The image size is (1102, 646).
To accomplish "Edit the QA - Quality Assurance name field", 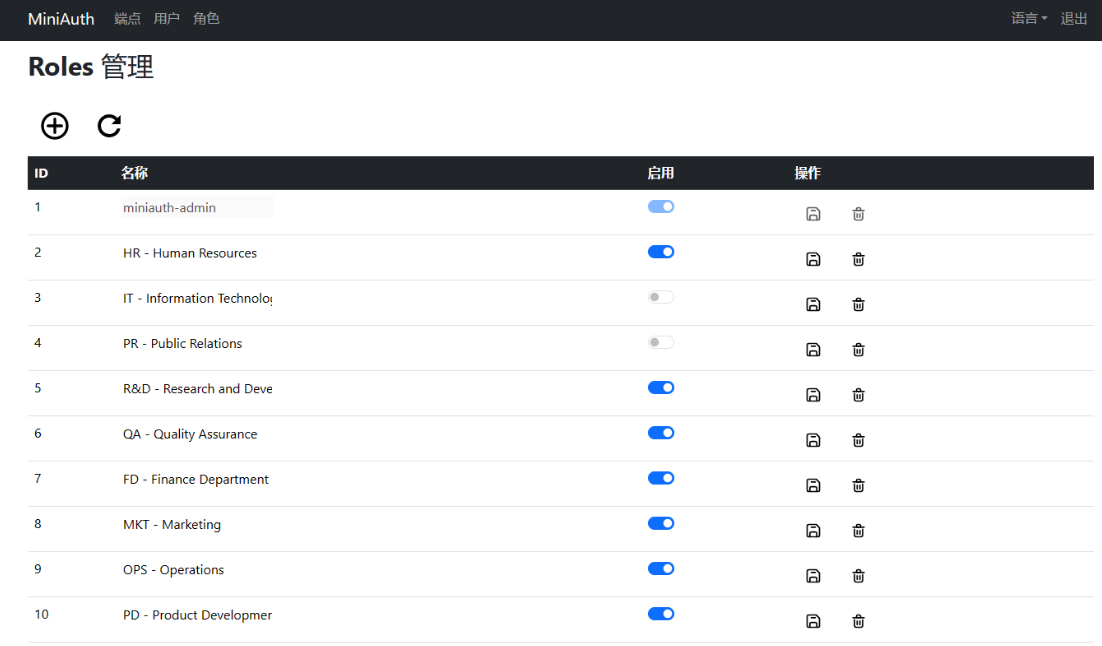I will pos(197,434).
